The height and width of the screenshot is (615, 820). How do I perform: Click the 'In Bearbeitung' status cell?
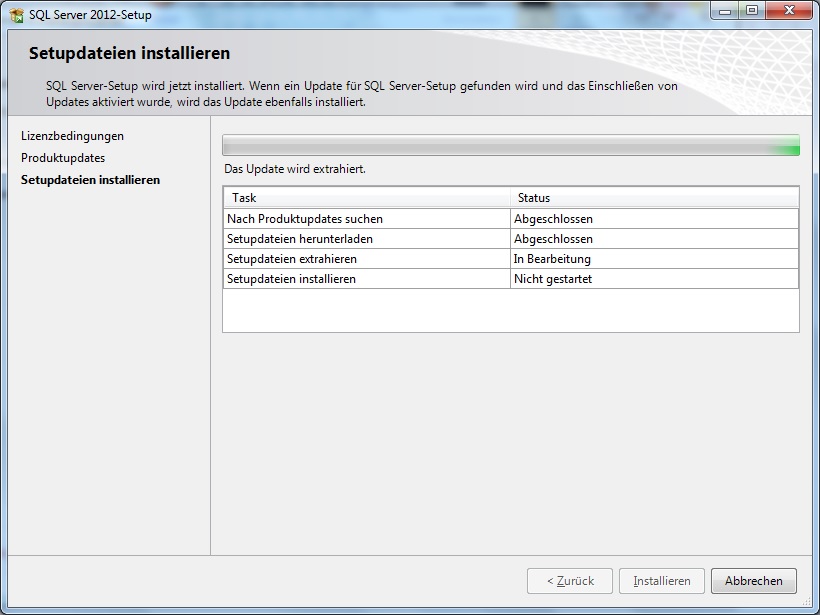click(654, 259)
